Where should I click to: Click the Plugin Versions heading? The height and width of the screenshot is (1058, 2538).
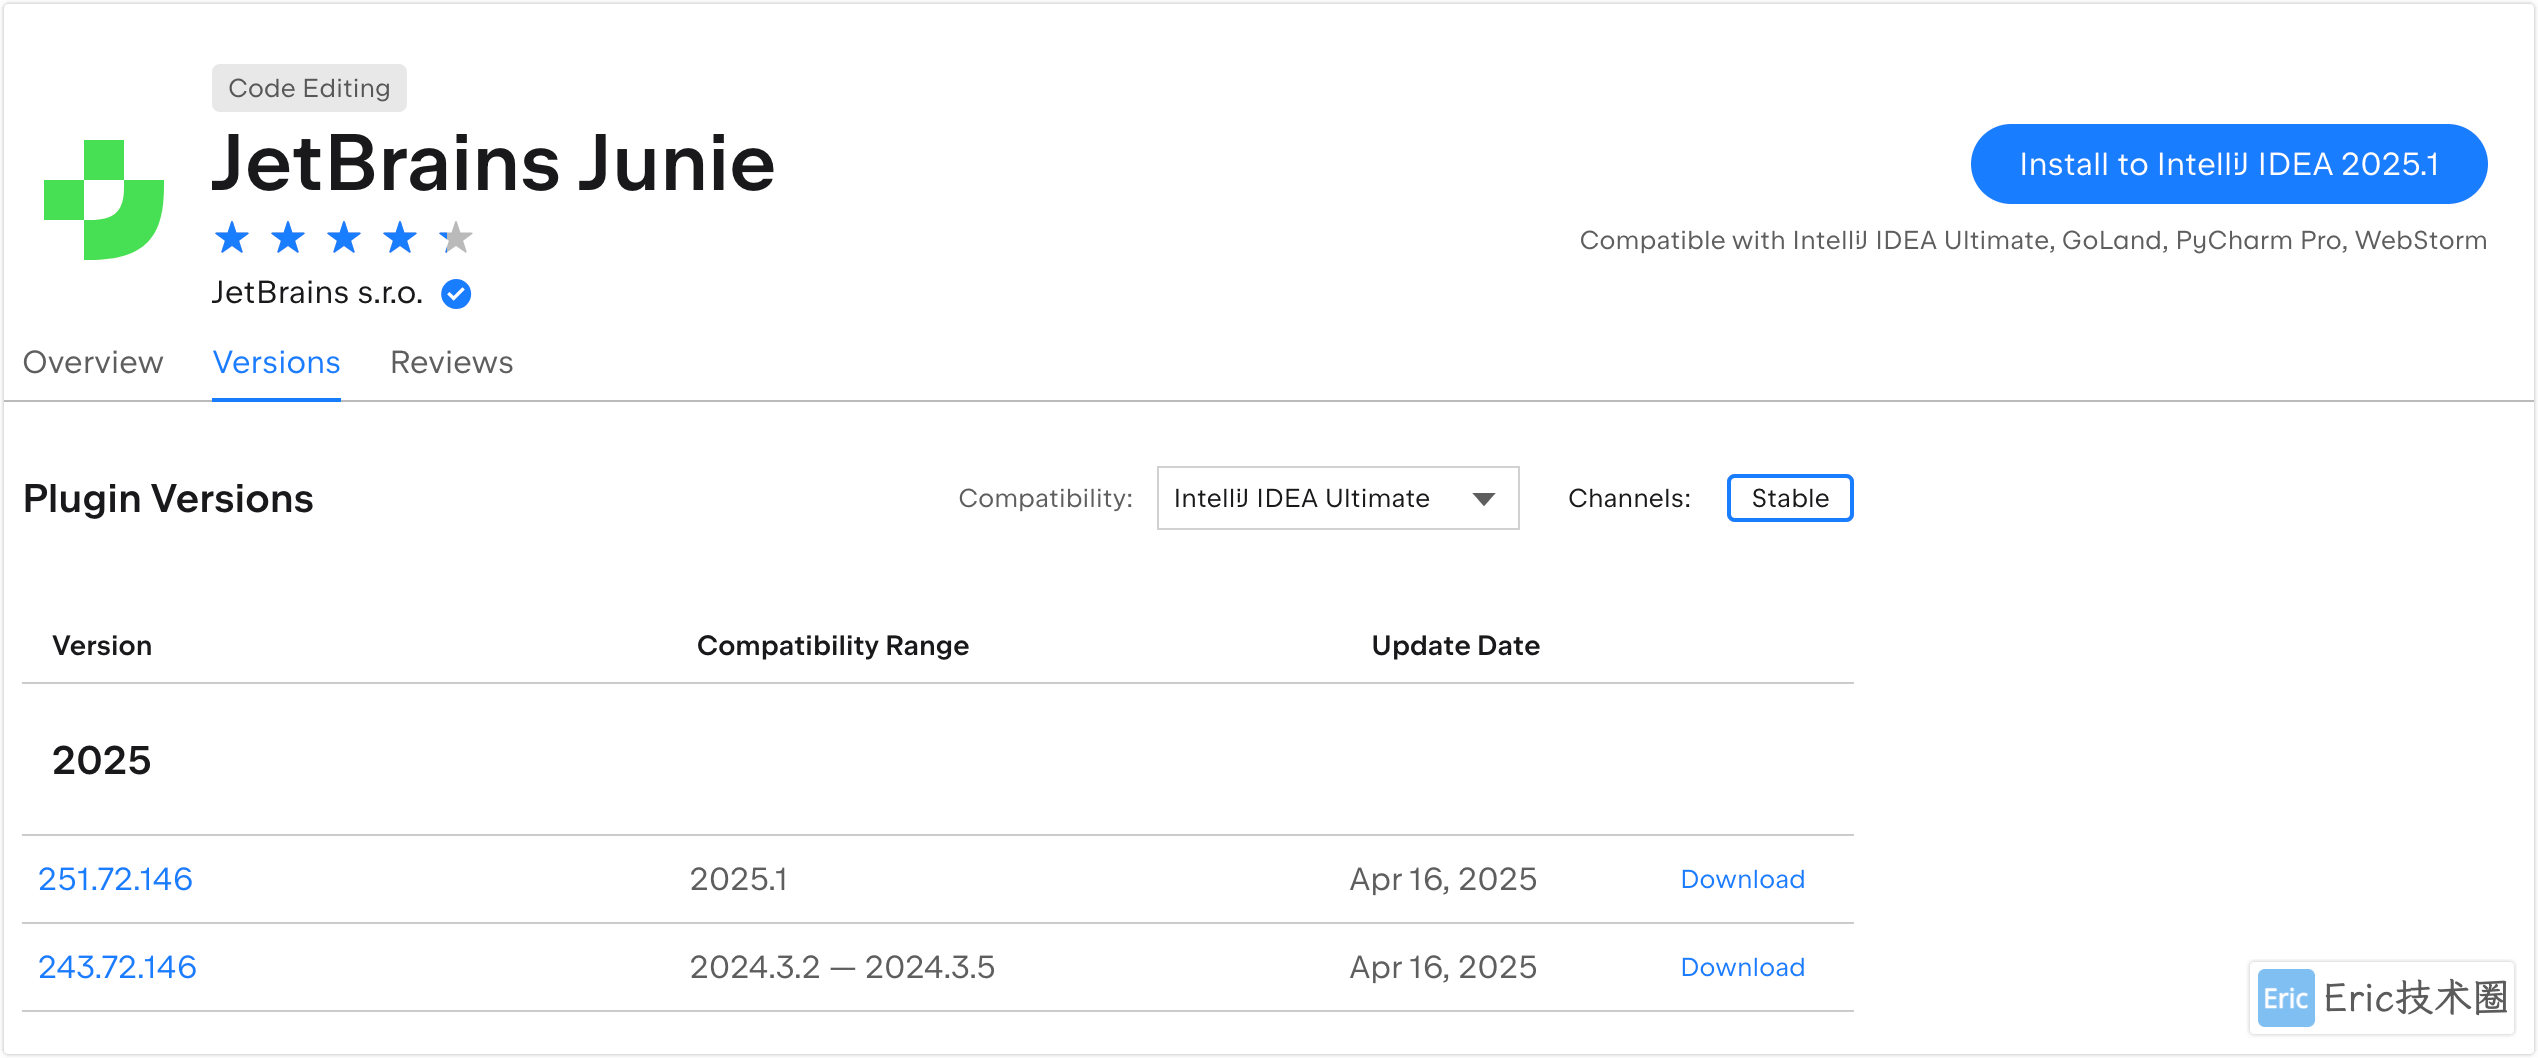[168, 498]
